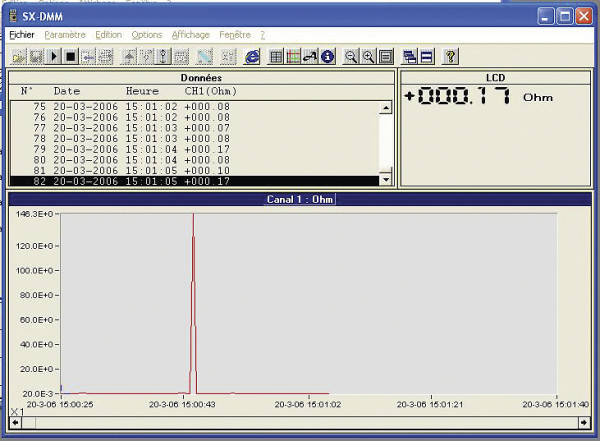
Task: Click the greyed branch-shaped toolbar icon
Action: [146, 57]
